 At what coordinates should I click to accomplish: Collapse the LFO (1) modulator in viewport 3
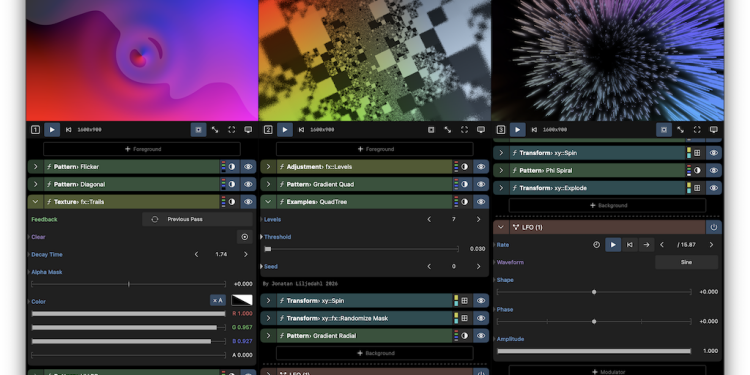click(x=501, y=227)
